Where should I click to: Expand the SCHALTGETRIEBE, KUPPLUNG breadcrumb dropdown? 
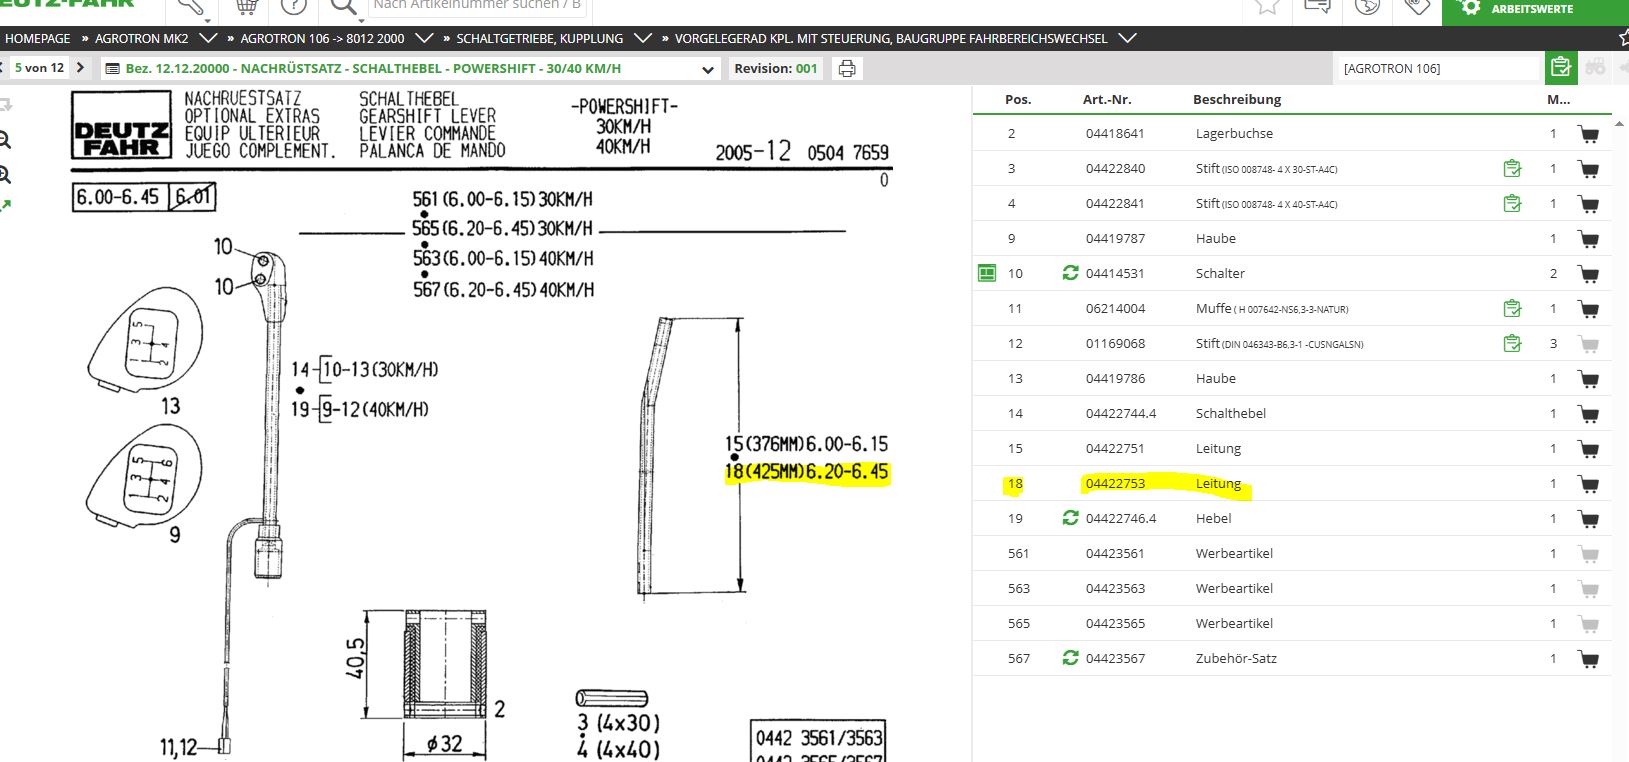coord(642,38)
